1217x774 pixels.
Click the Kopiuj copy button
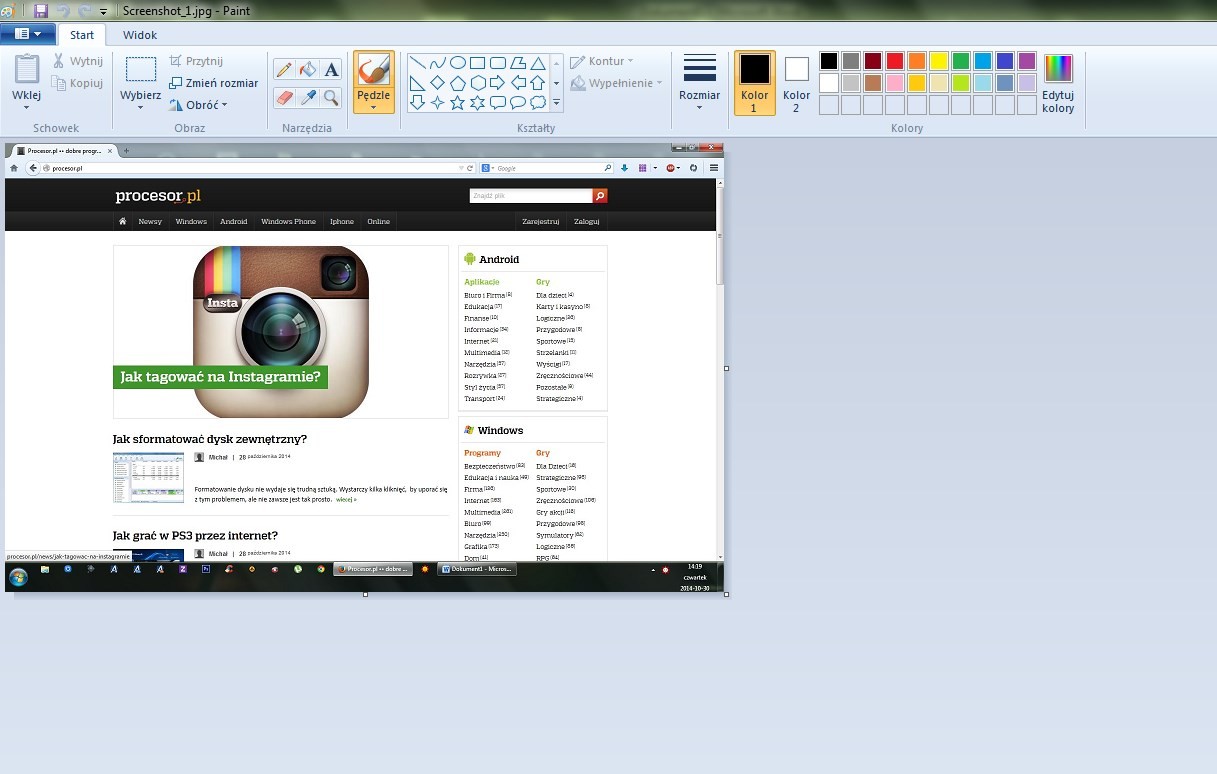77,83
